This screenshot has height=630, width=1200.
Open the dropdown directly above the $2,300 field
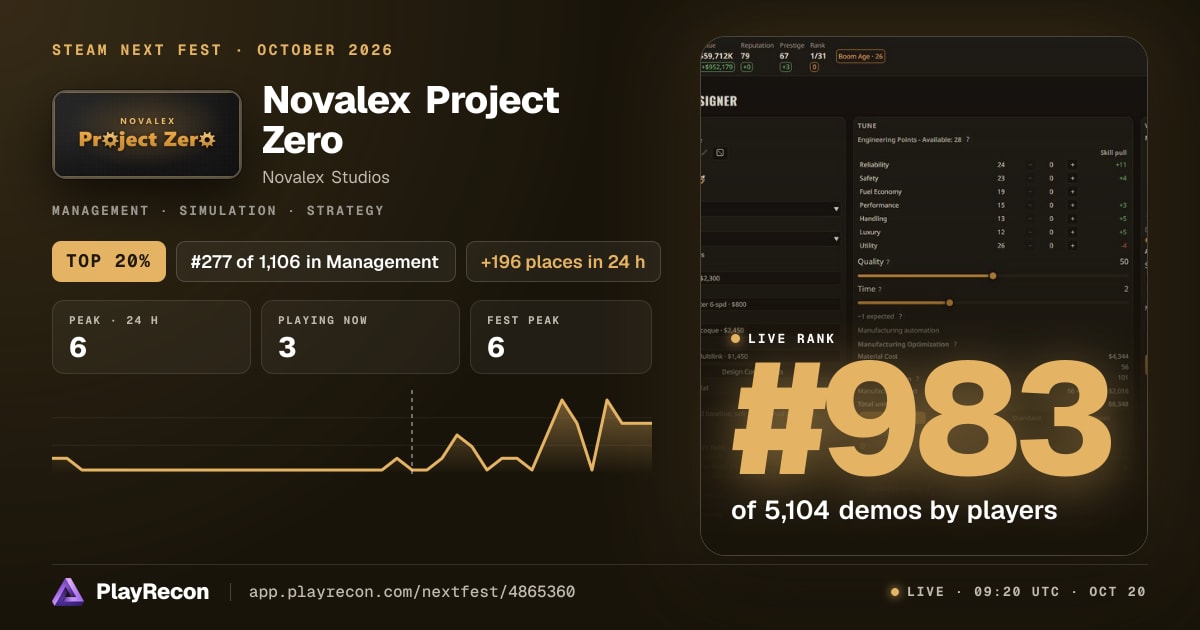(770, 239)
